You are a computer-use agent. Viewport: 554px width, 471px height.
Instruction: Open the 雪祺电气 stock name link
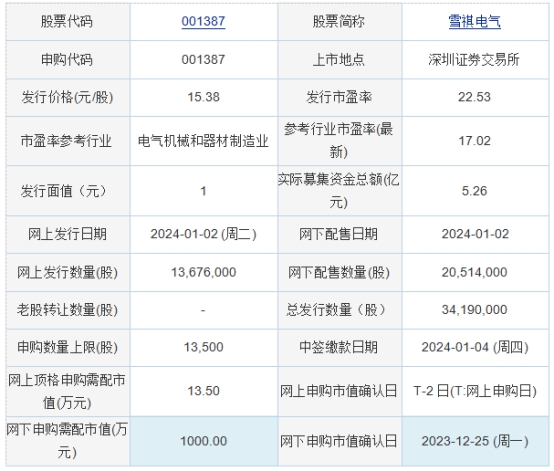(475, 21)
